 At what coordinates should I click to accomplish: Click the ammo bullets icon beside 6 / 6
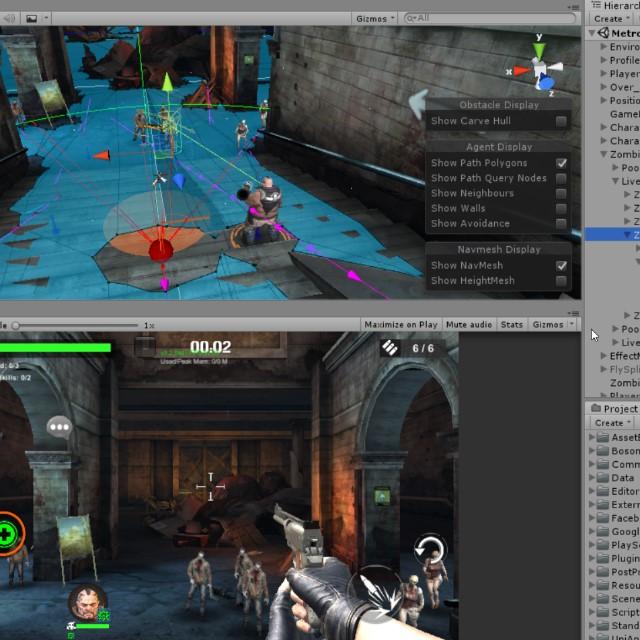pyautogui.click(x=390, y=347)
